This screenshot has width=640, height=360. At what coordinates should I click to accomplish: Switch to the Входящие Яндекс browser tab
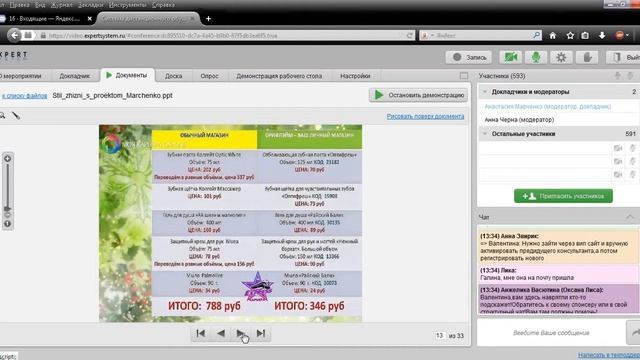pos(44,19)
